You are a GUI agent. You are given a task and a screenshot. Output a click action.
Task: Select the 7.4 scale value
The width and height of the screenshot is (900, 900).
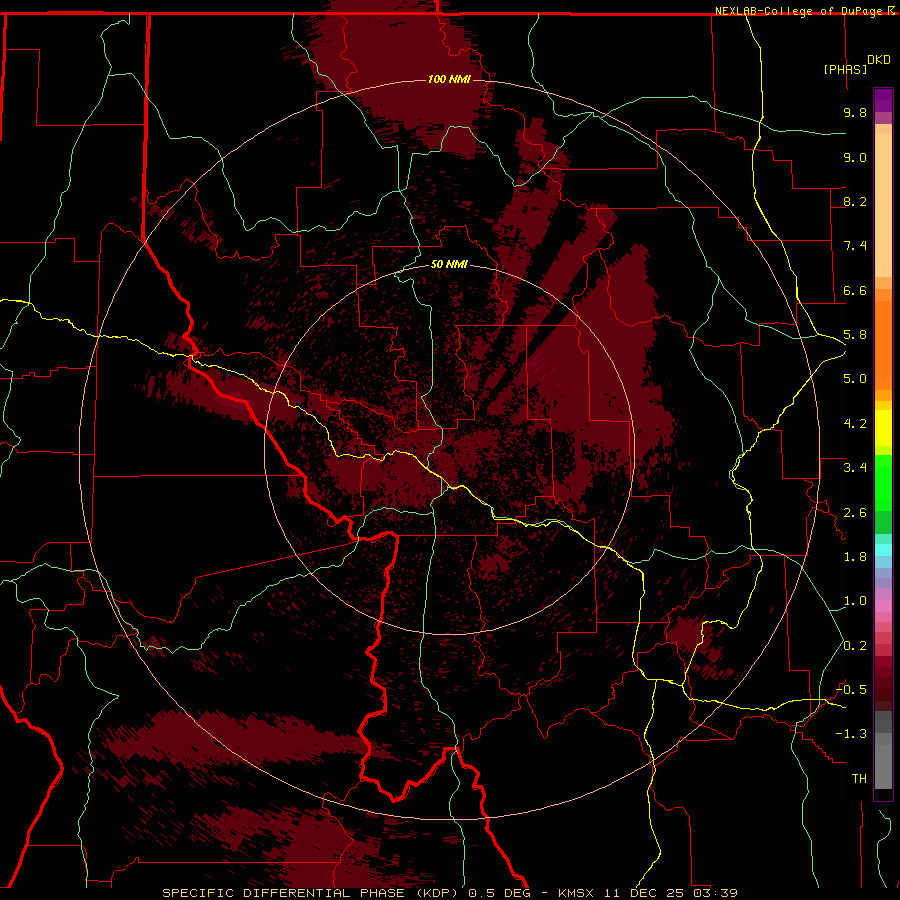pos(855,246)
